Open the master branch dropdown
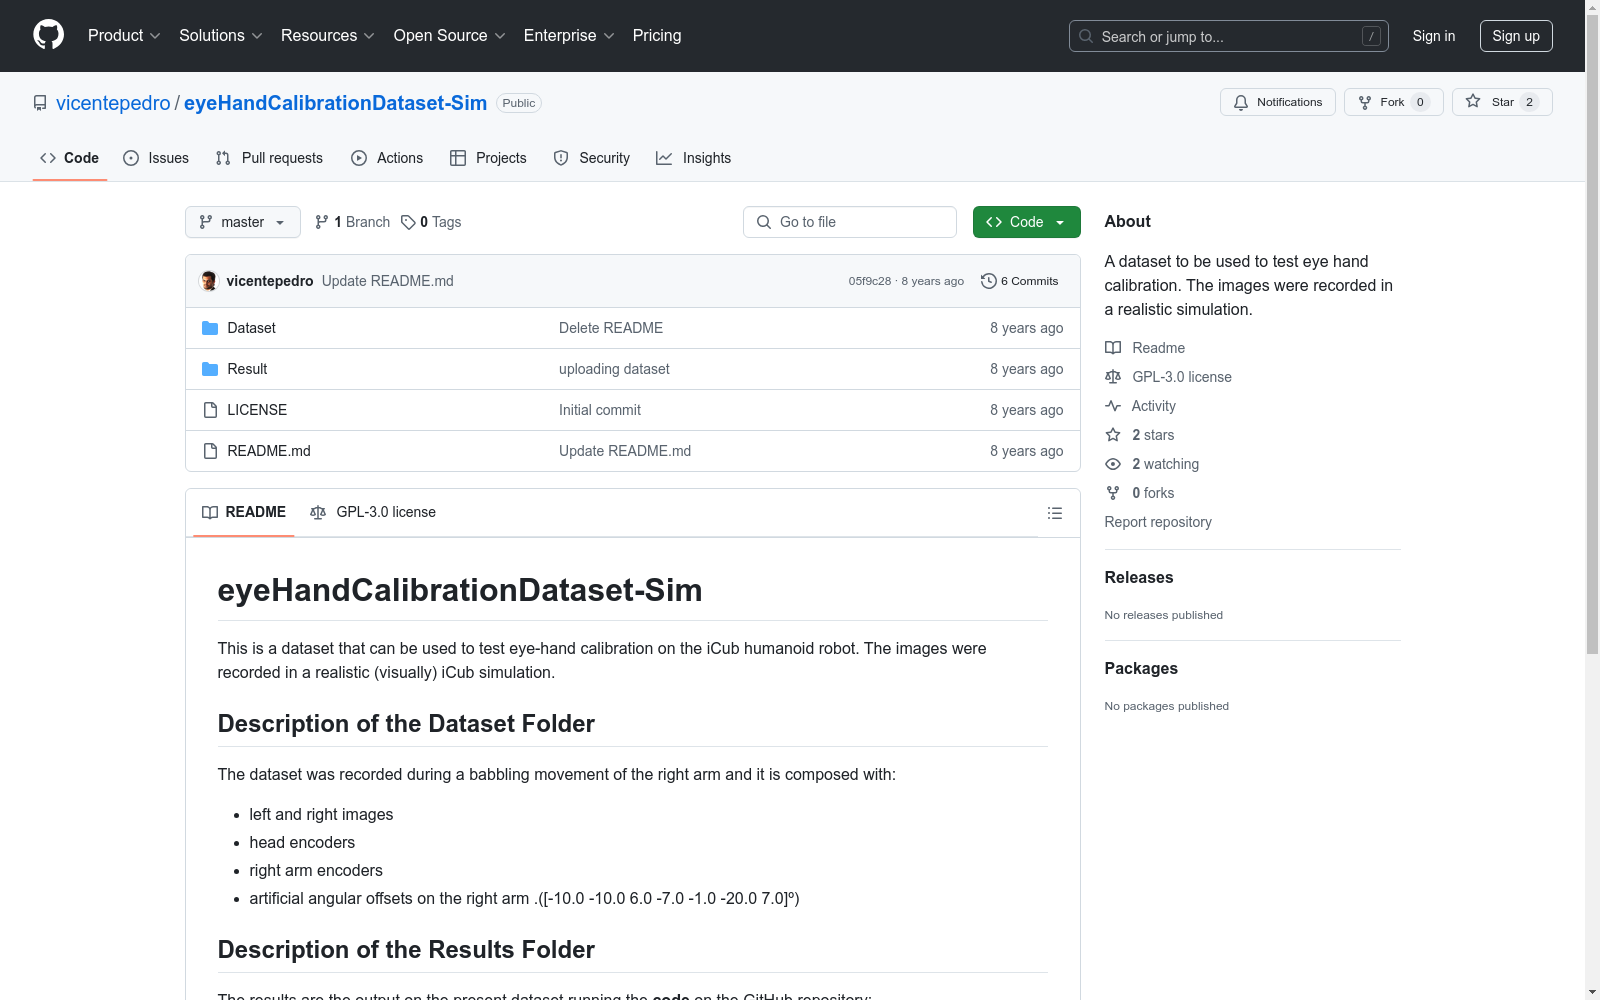 tap(243, 222)
